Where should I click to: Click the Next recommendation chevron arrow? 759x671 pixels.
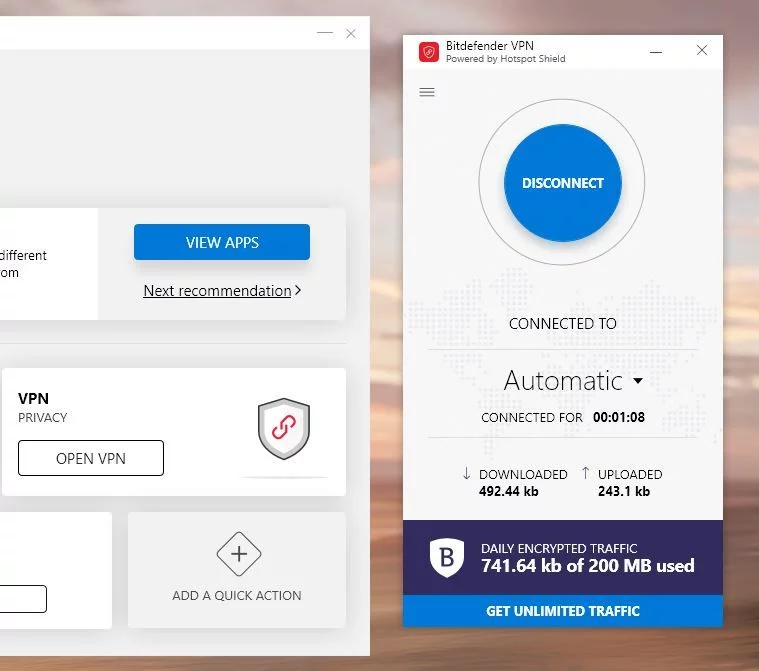tap(298, 290)
